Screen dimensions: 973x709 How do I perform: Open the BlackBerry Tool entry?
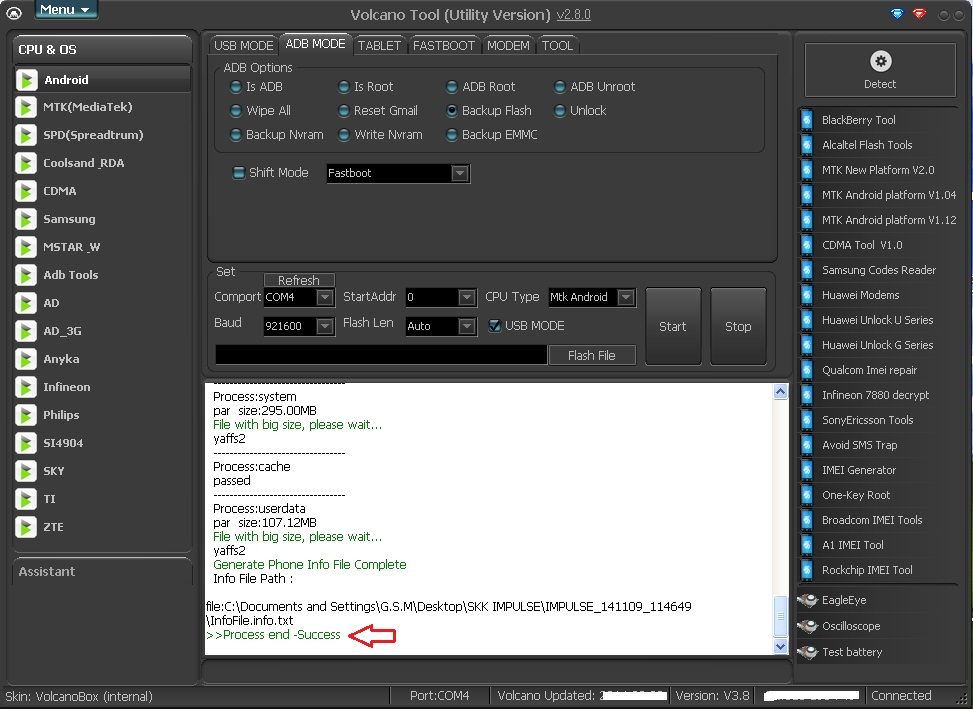pos(858,120)
